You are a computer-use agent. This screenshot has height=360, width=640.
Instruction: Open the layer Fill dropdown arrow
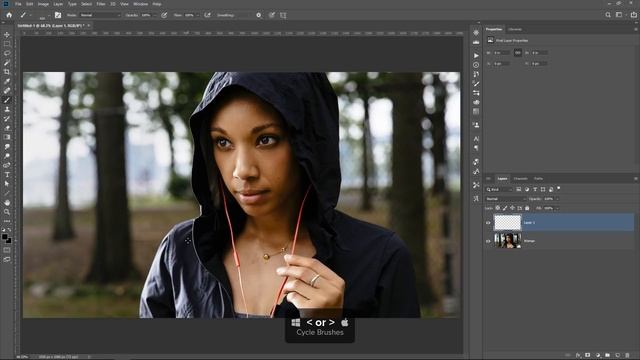[557, 208]
